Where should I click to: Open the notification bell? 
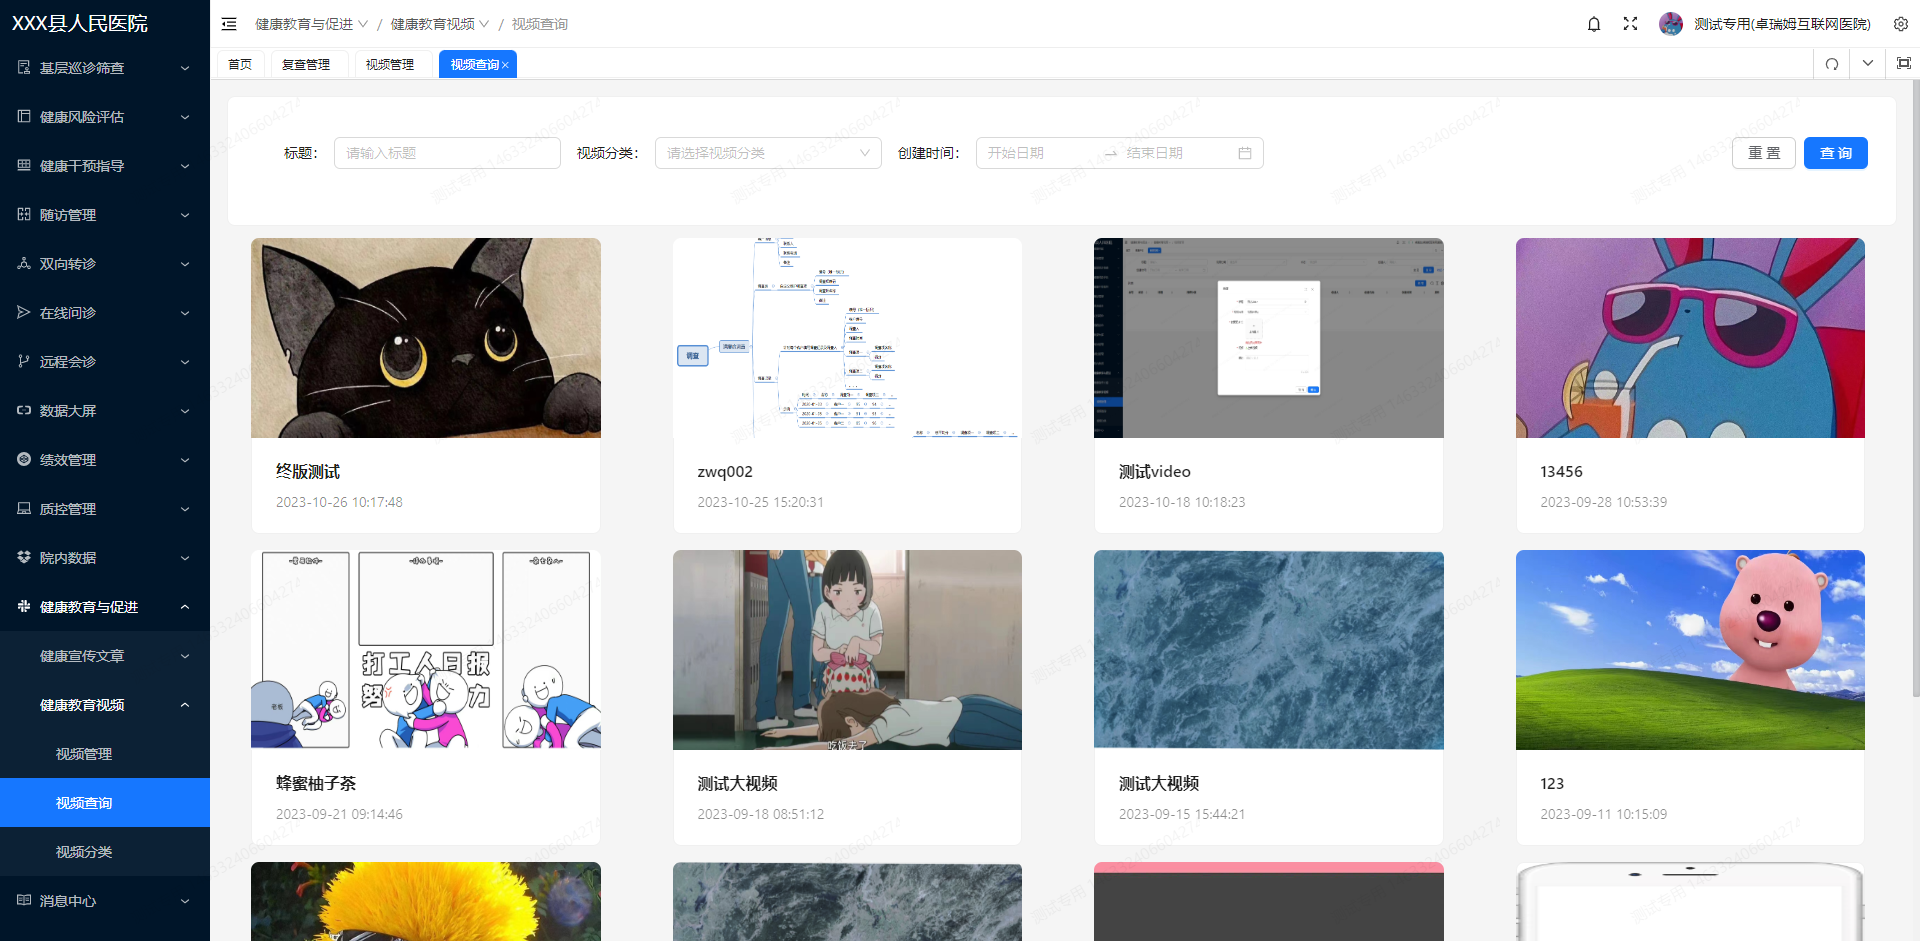coord(1594,24)
